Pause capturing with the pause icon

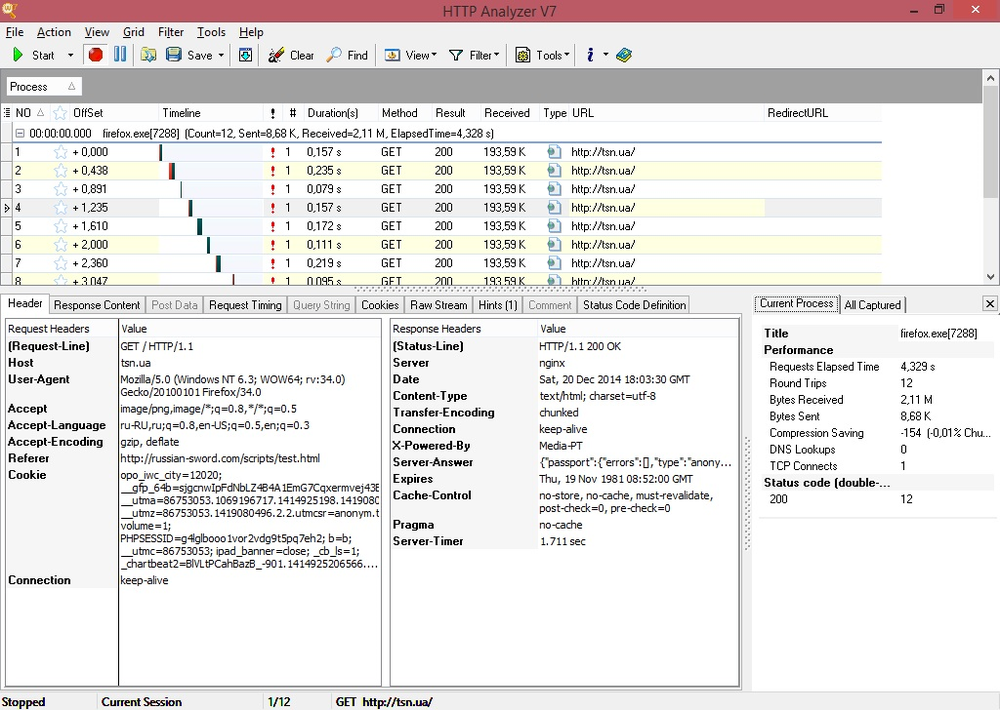pyautogui.click(x=120, y=55)
